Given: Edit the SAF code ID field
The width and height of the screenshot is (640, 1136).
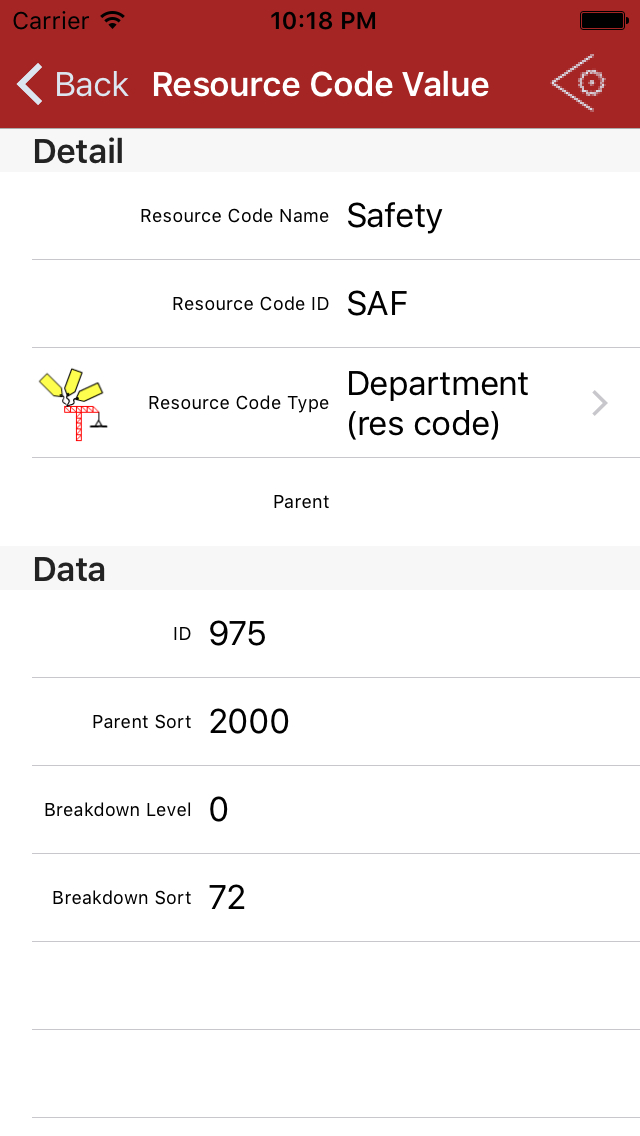Looking at the screenshot, I should [x=377, y=304].
